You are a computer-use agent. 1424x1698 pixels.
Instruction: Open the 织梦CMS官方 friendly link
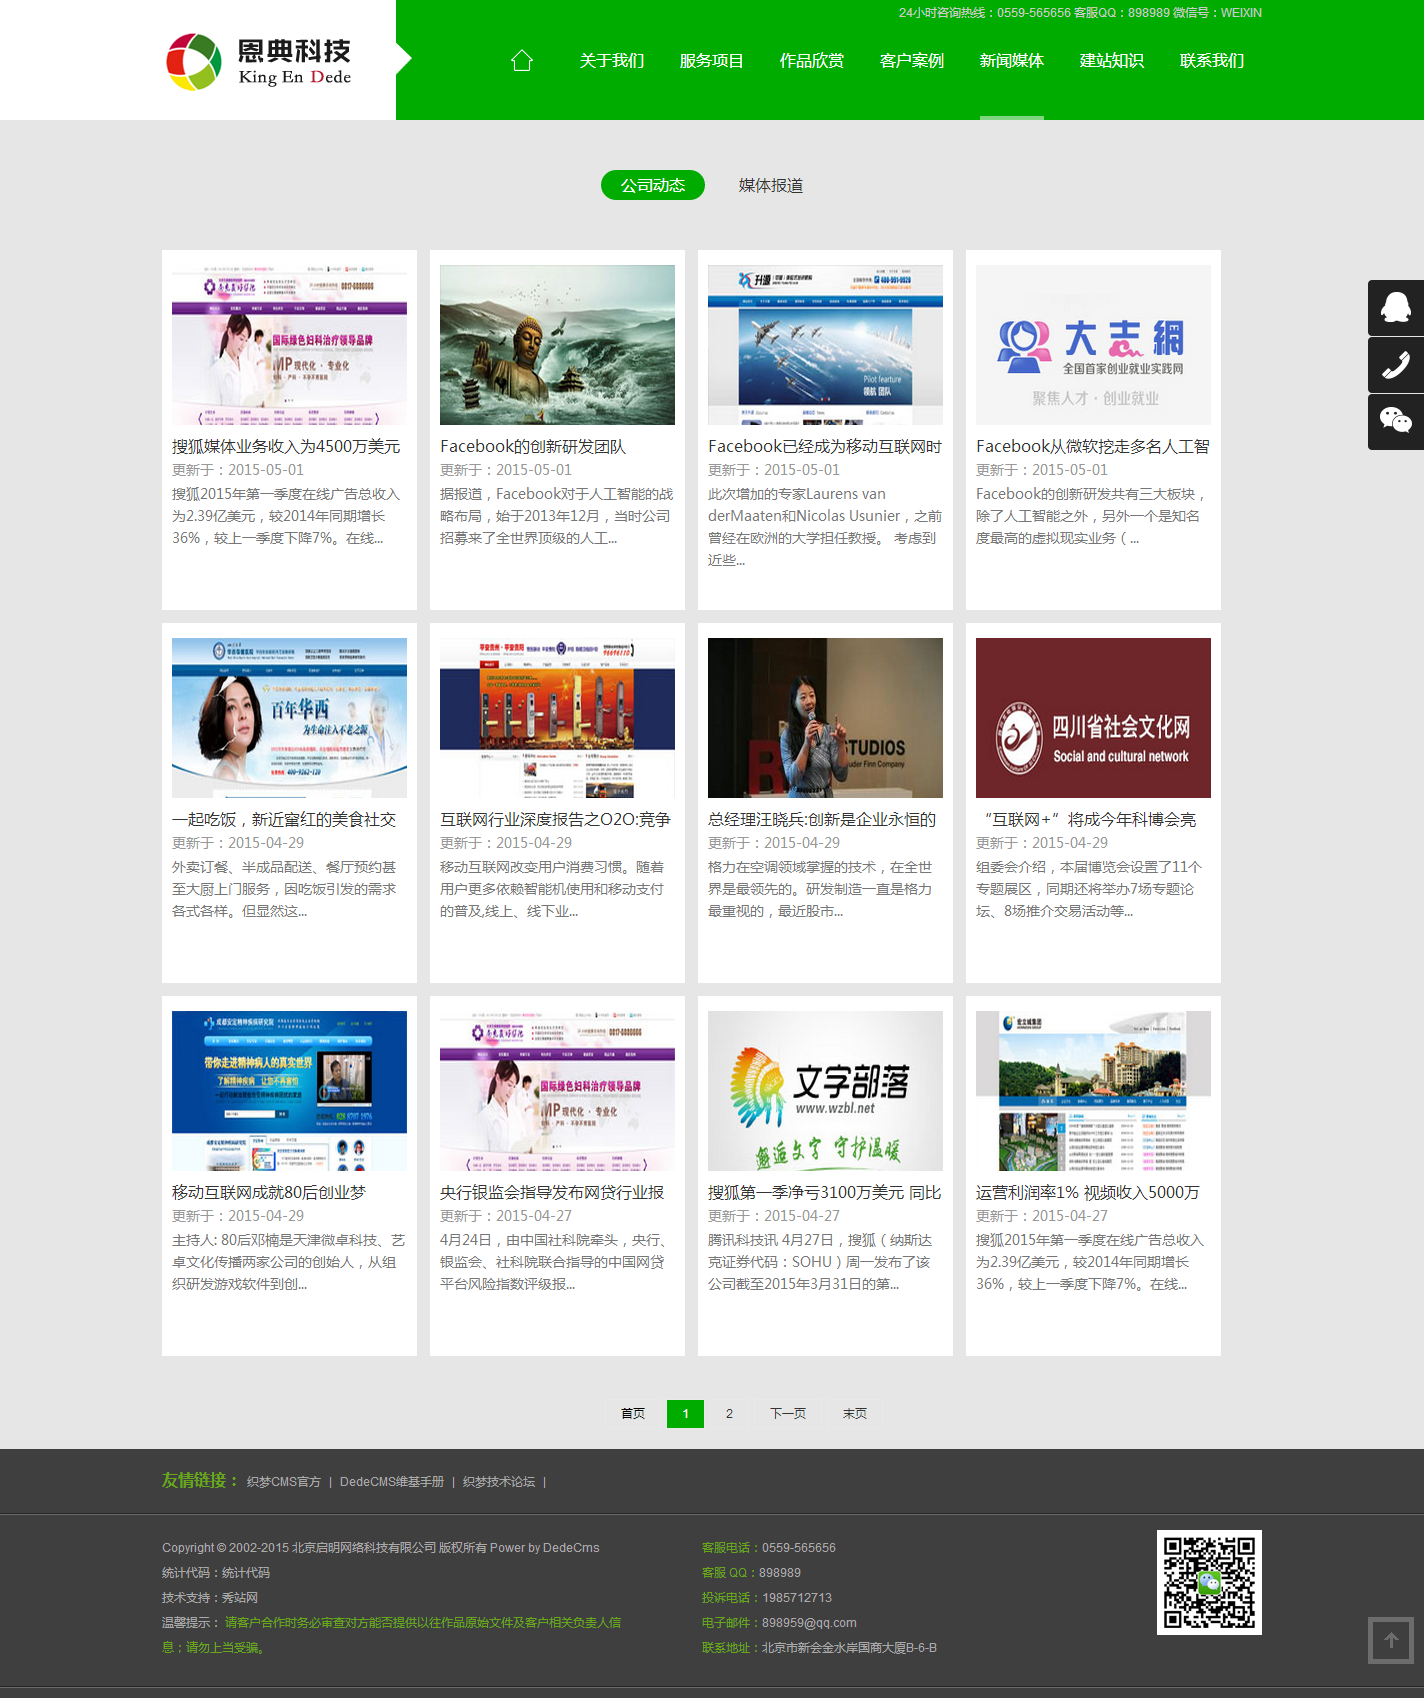[x=283, y=1482]
